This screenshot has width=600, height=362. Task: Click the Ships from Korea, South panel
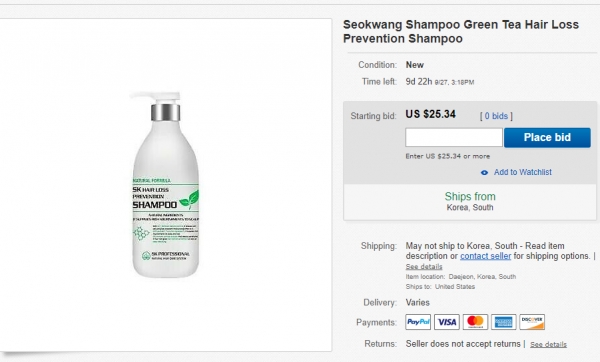coord(470,202)
